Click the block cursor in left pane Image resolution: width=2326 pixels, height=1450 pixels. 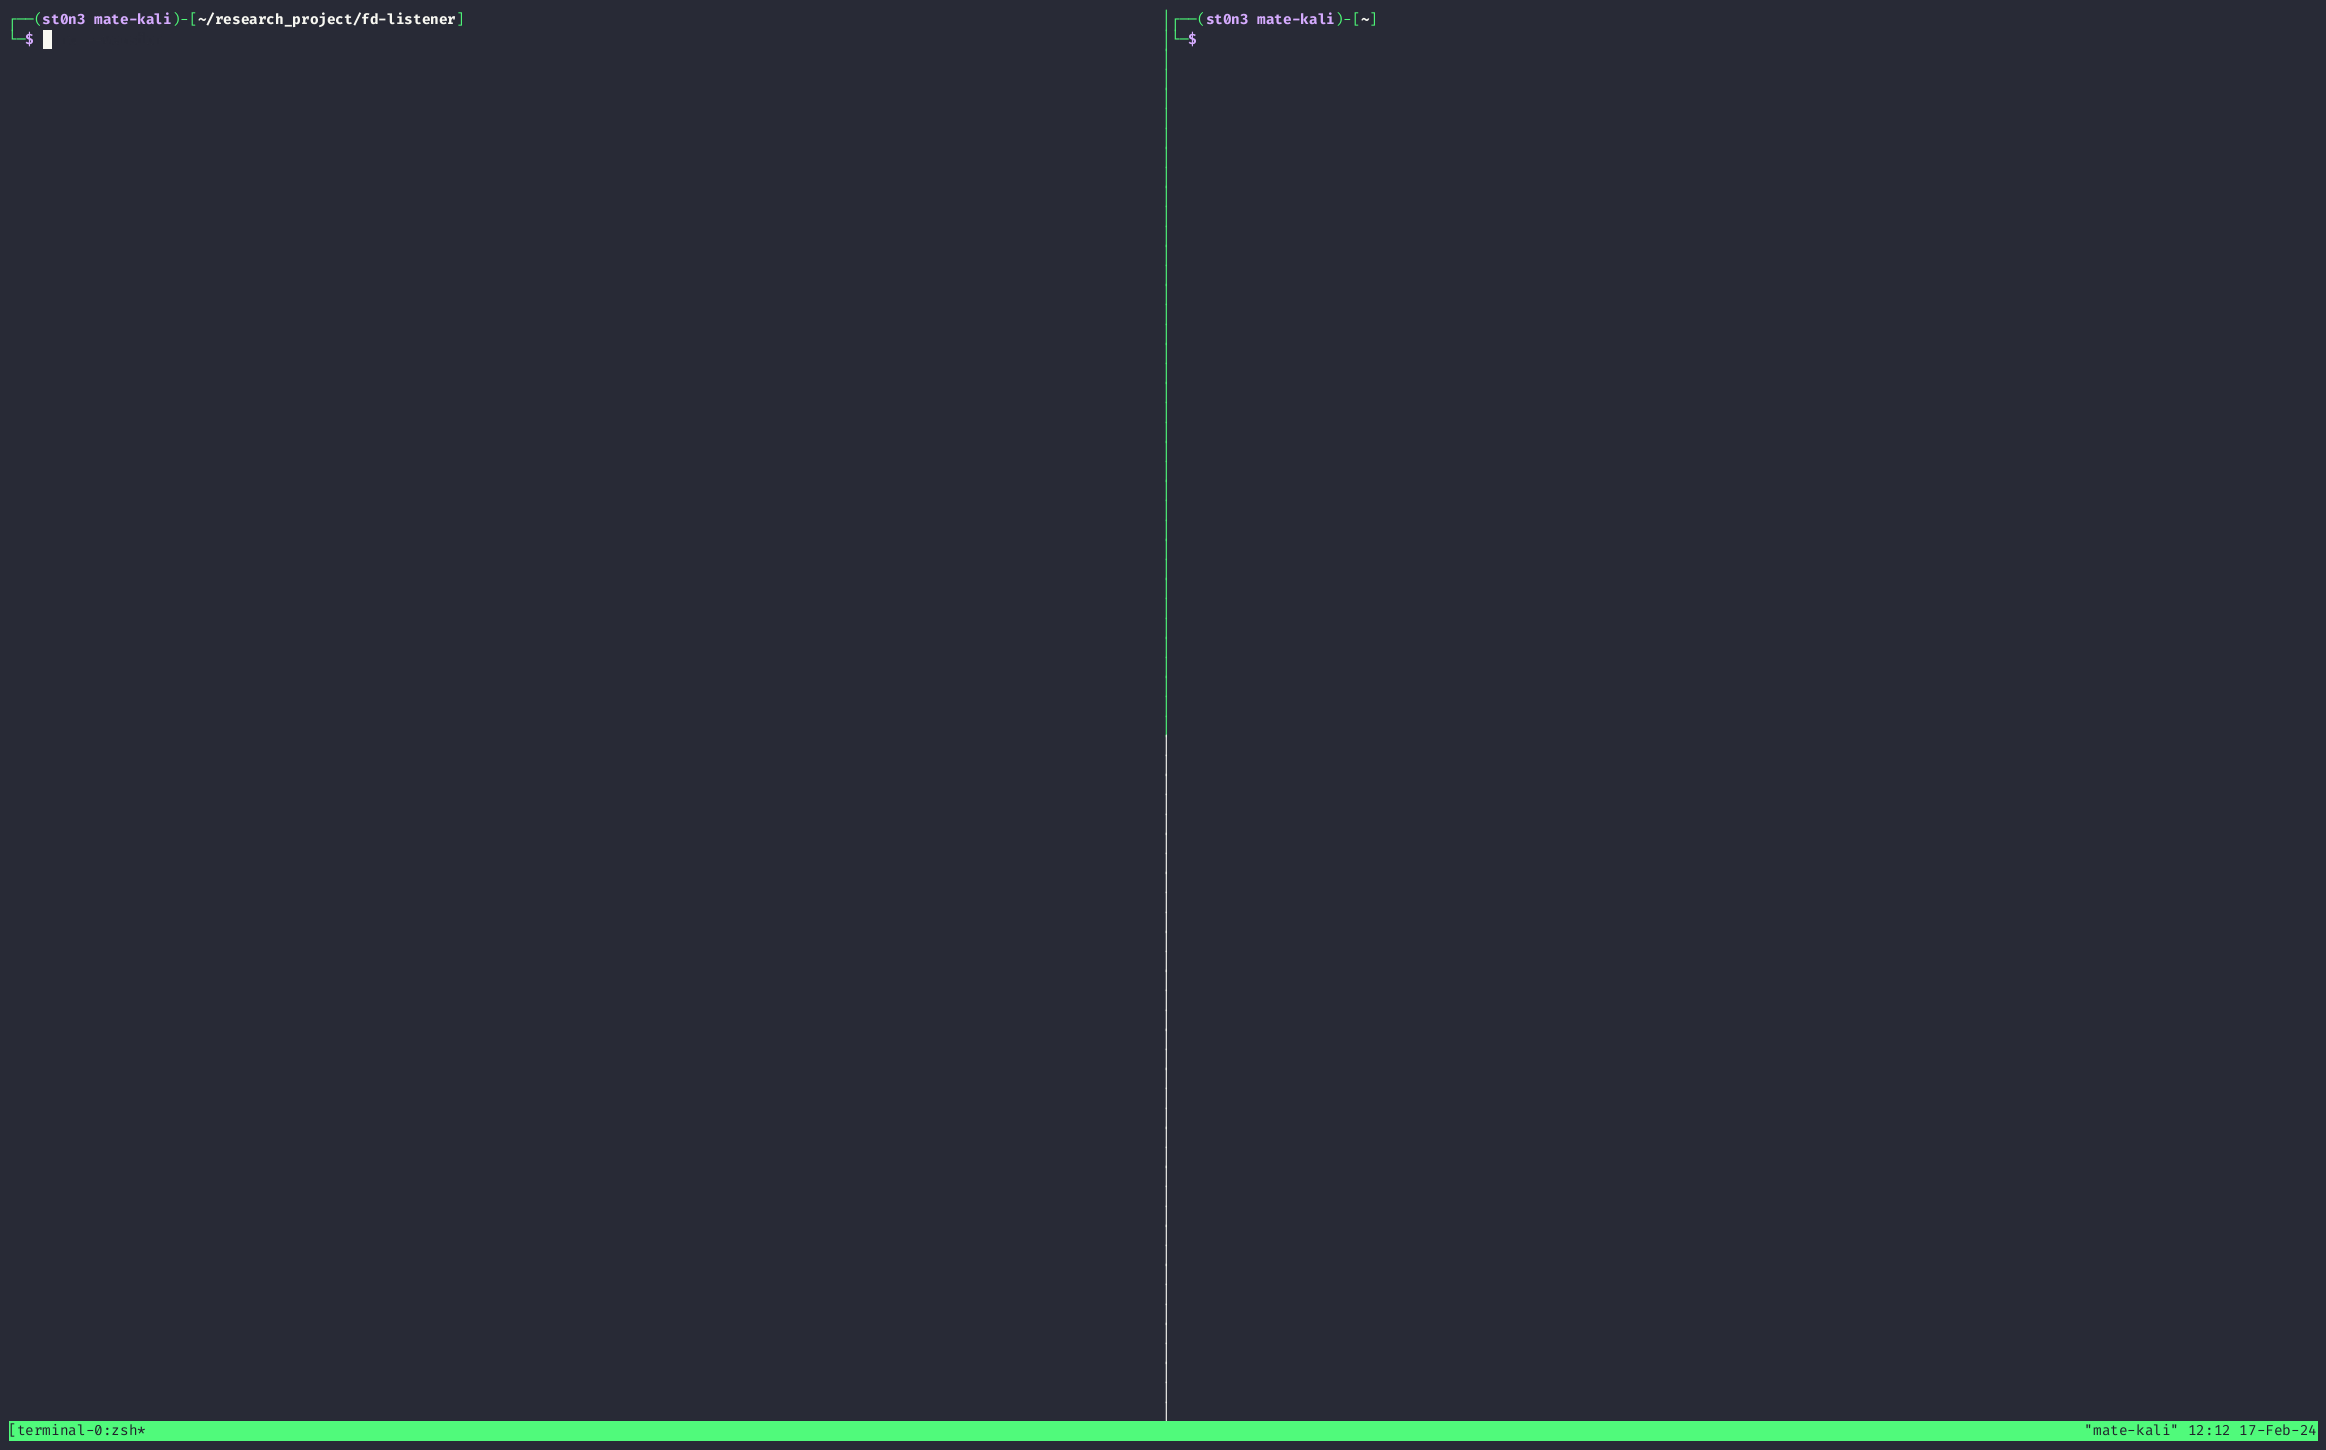(47, 40)
